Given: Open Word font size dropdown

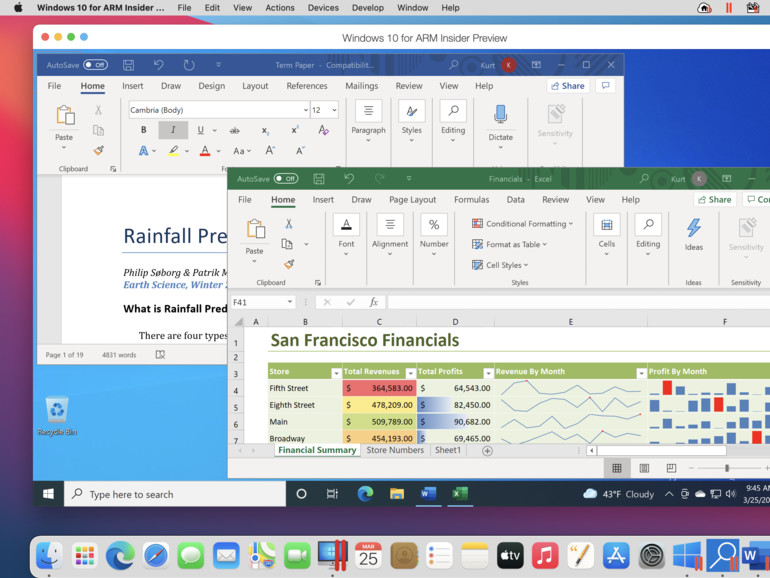Looking at the screenshot, I should click(x=334, y=110).
